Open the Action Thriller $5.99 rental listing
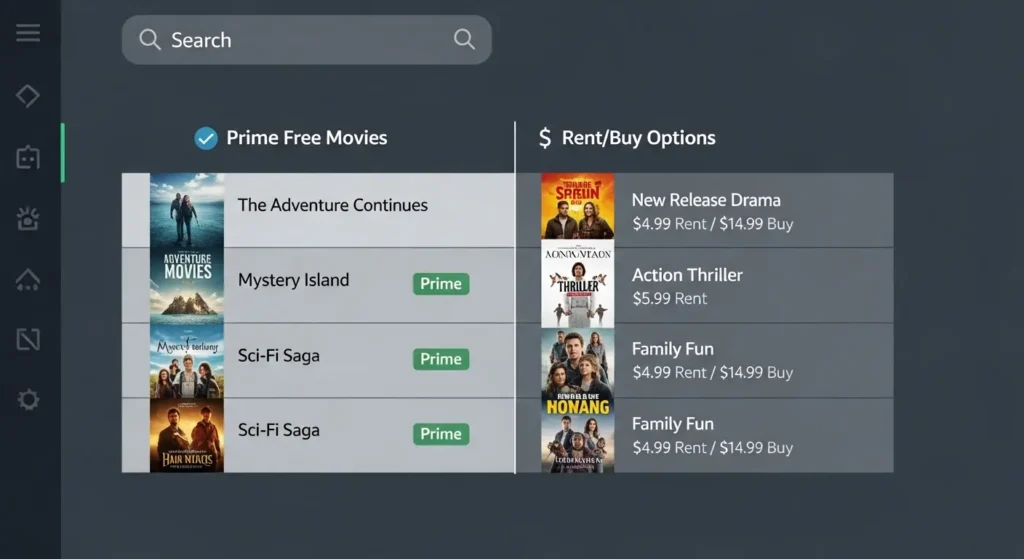This screenshot has width=1024, height=559. point(687,286)
